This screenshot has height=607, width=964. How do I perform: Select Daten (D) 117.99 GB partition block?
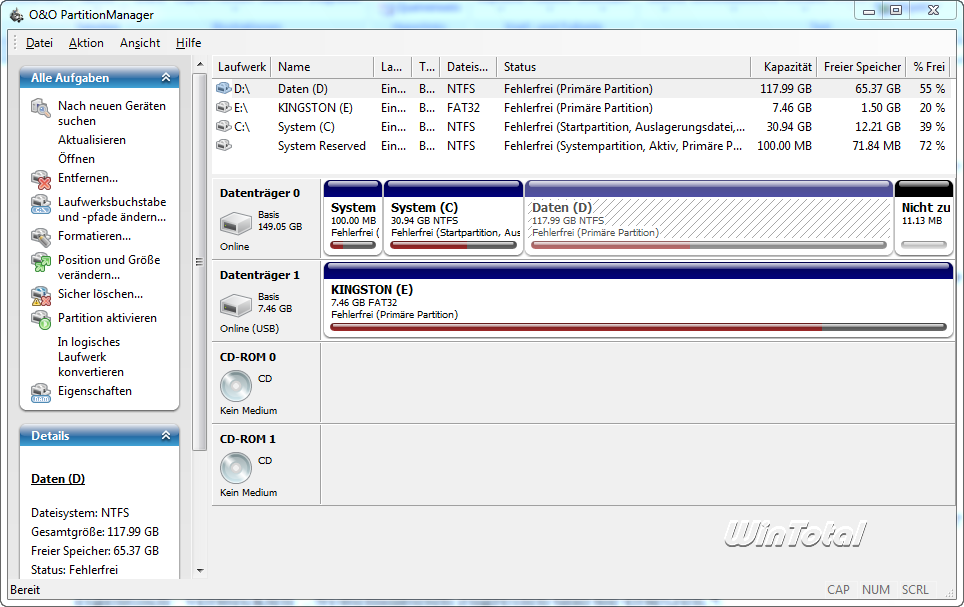point(709,218)
